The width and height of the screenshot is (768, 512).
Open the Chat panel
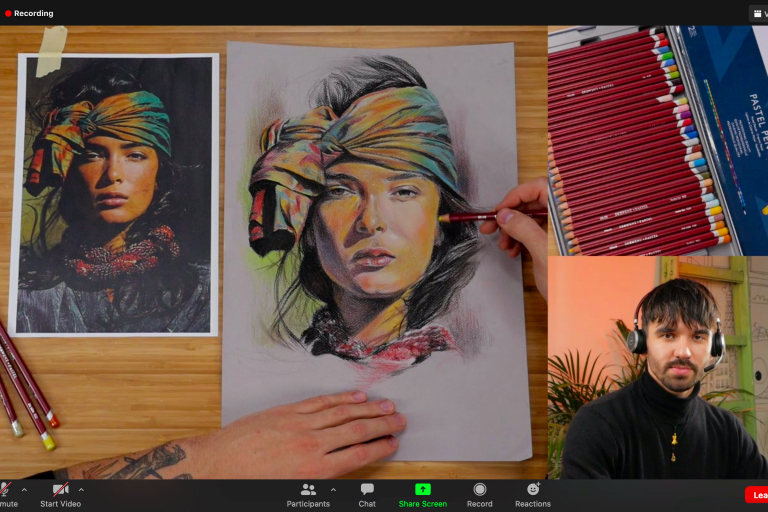[367, 489]
